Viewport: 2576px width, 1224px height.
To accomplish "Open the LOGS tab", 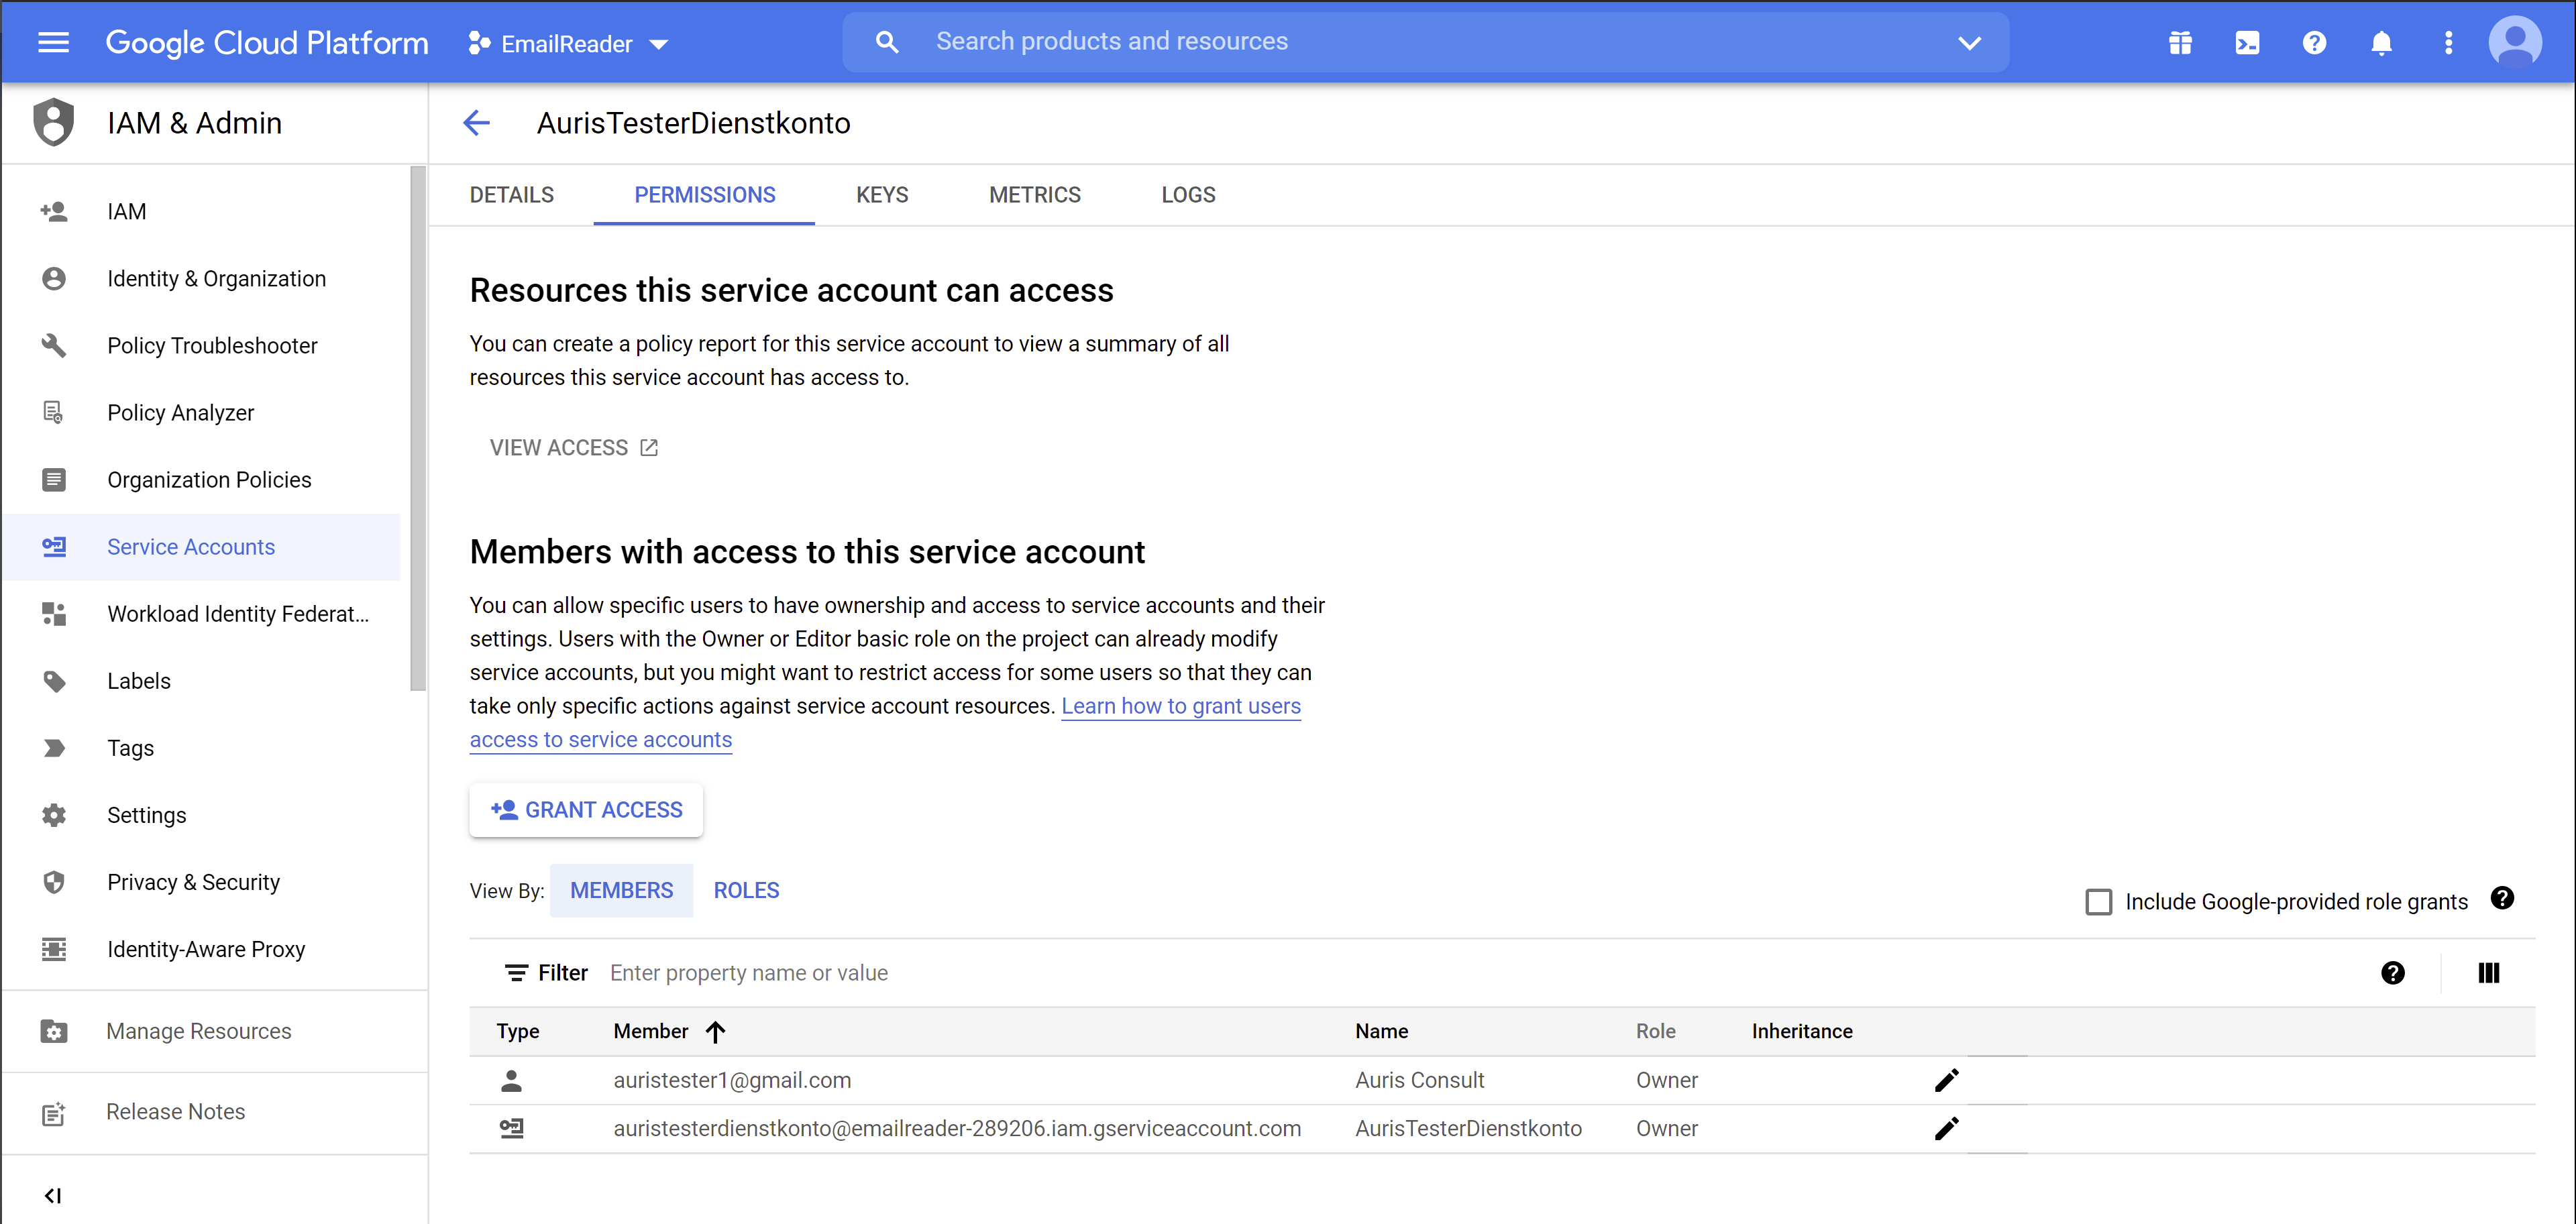I will tap(1188, 195).
